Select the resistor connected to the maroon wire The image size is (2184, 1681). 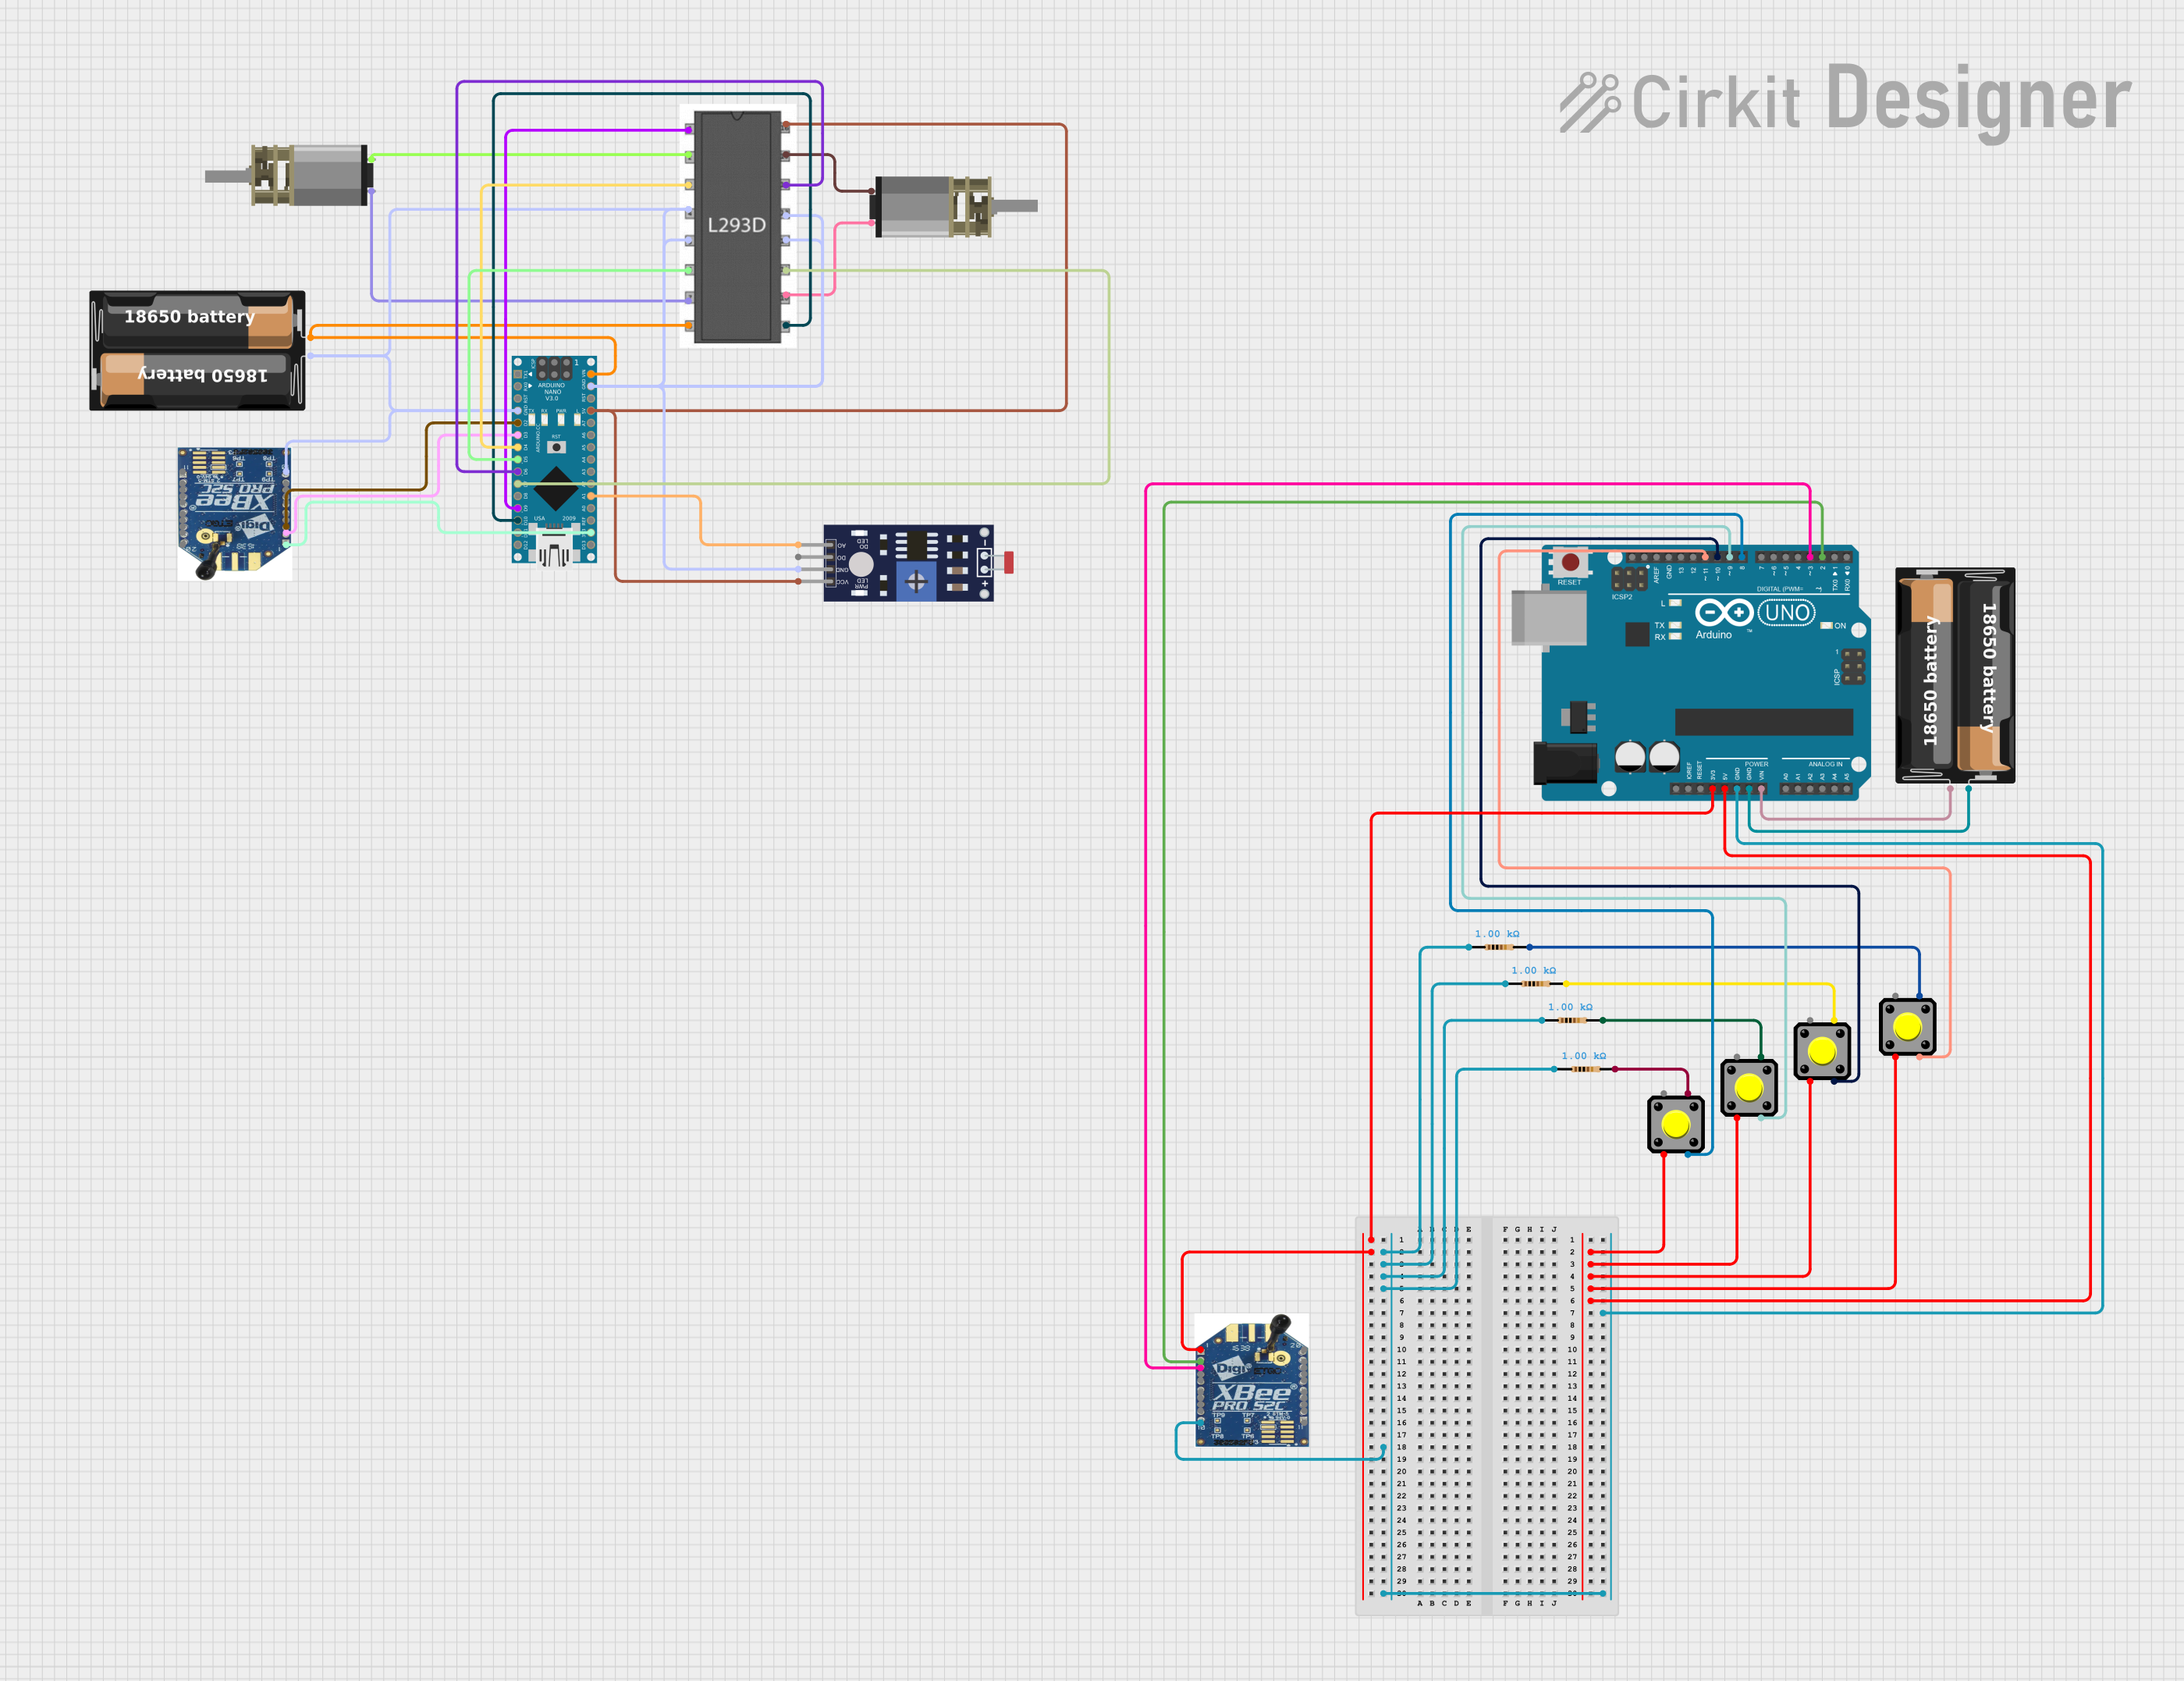[1585, 1069]
